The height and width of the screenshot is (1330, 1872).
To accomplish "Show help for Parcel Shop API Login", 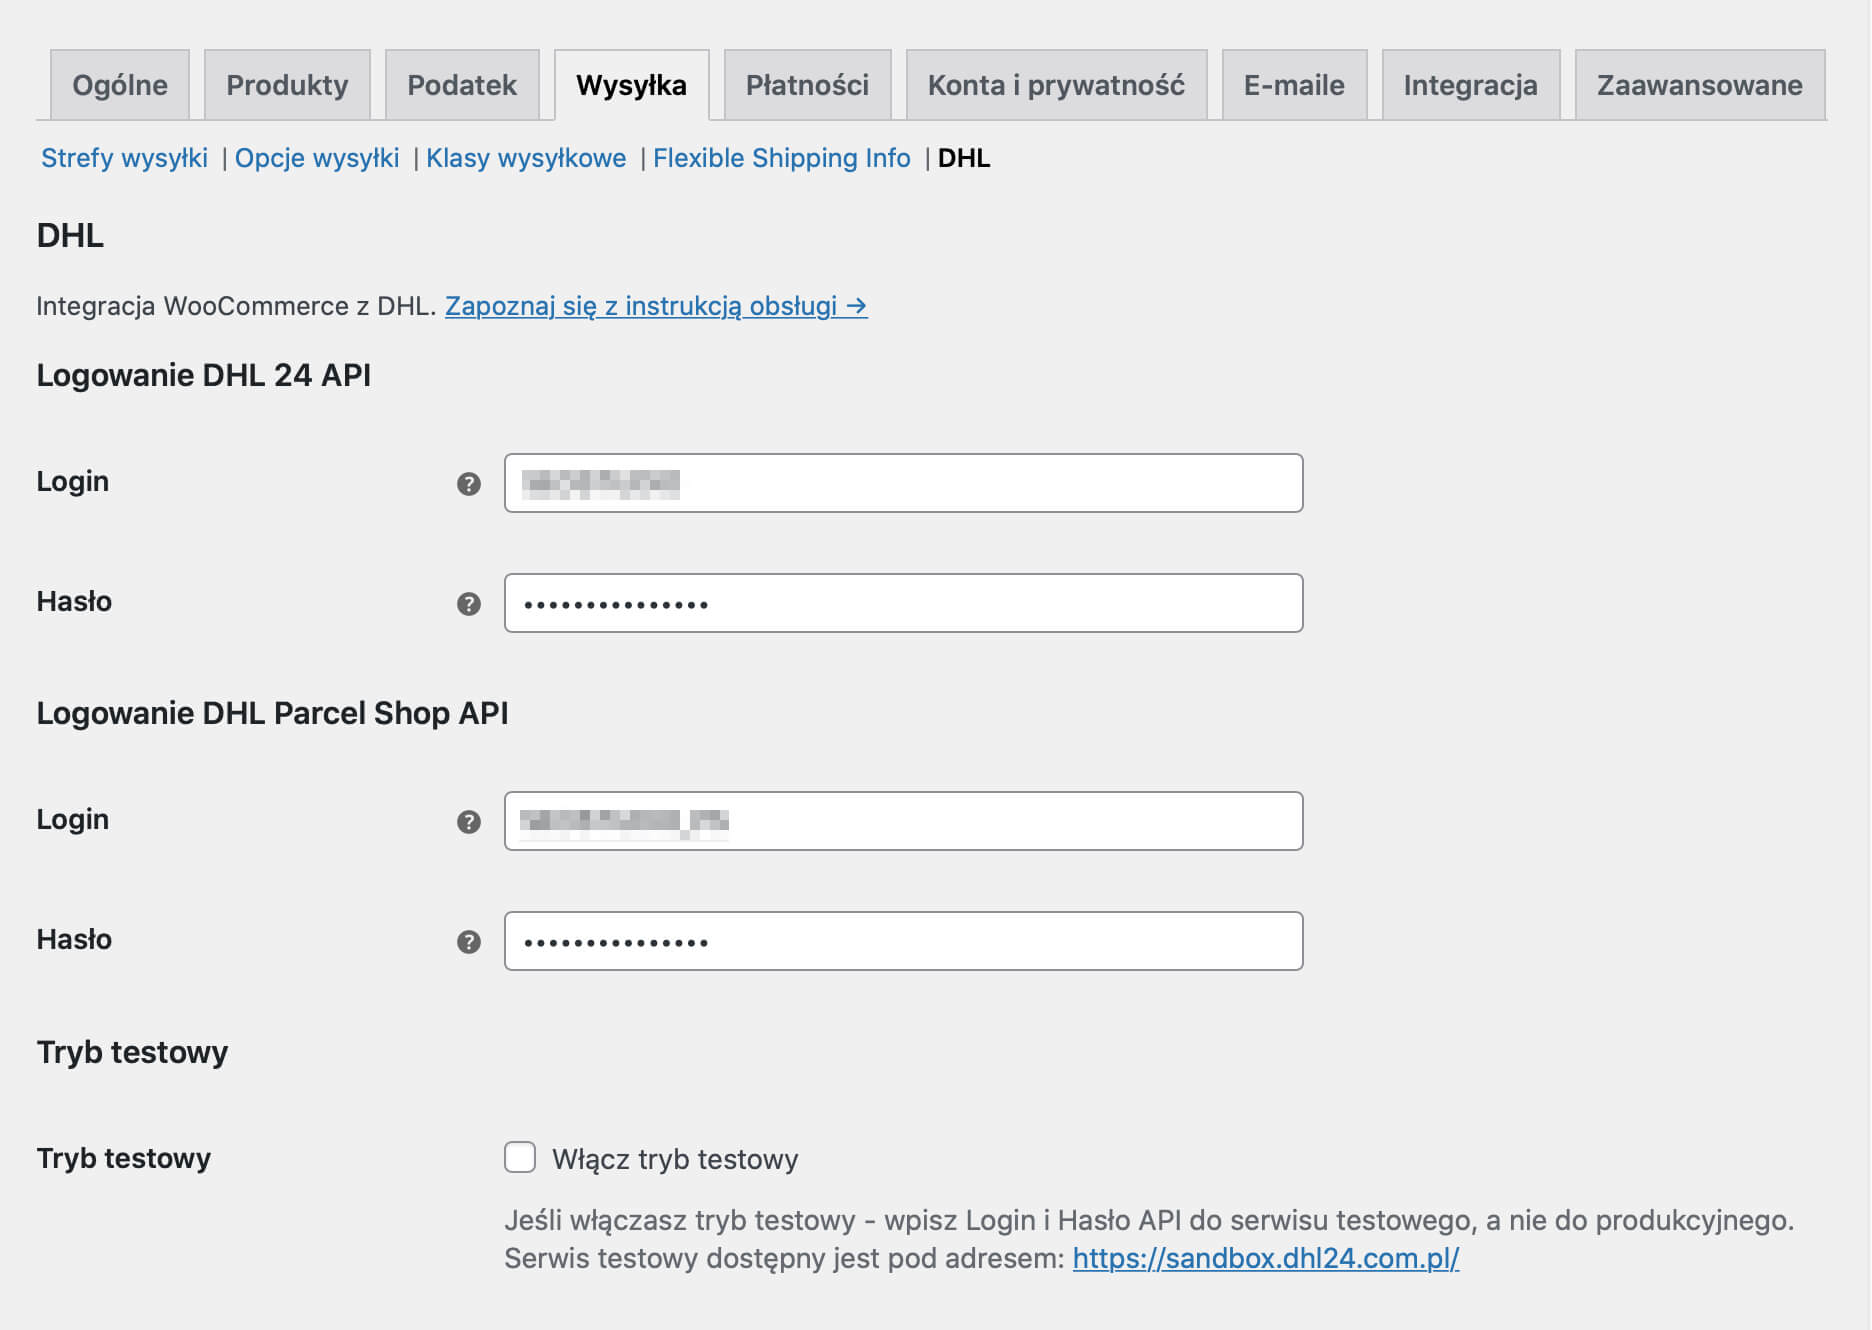I will pos(469,822).
